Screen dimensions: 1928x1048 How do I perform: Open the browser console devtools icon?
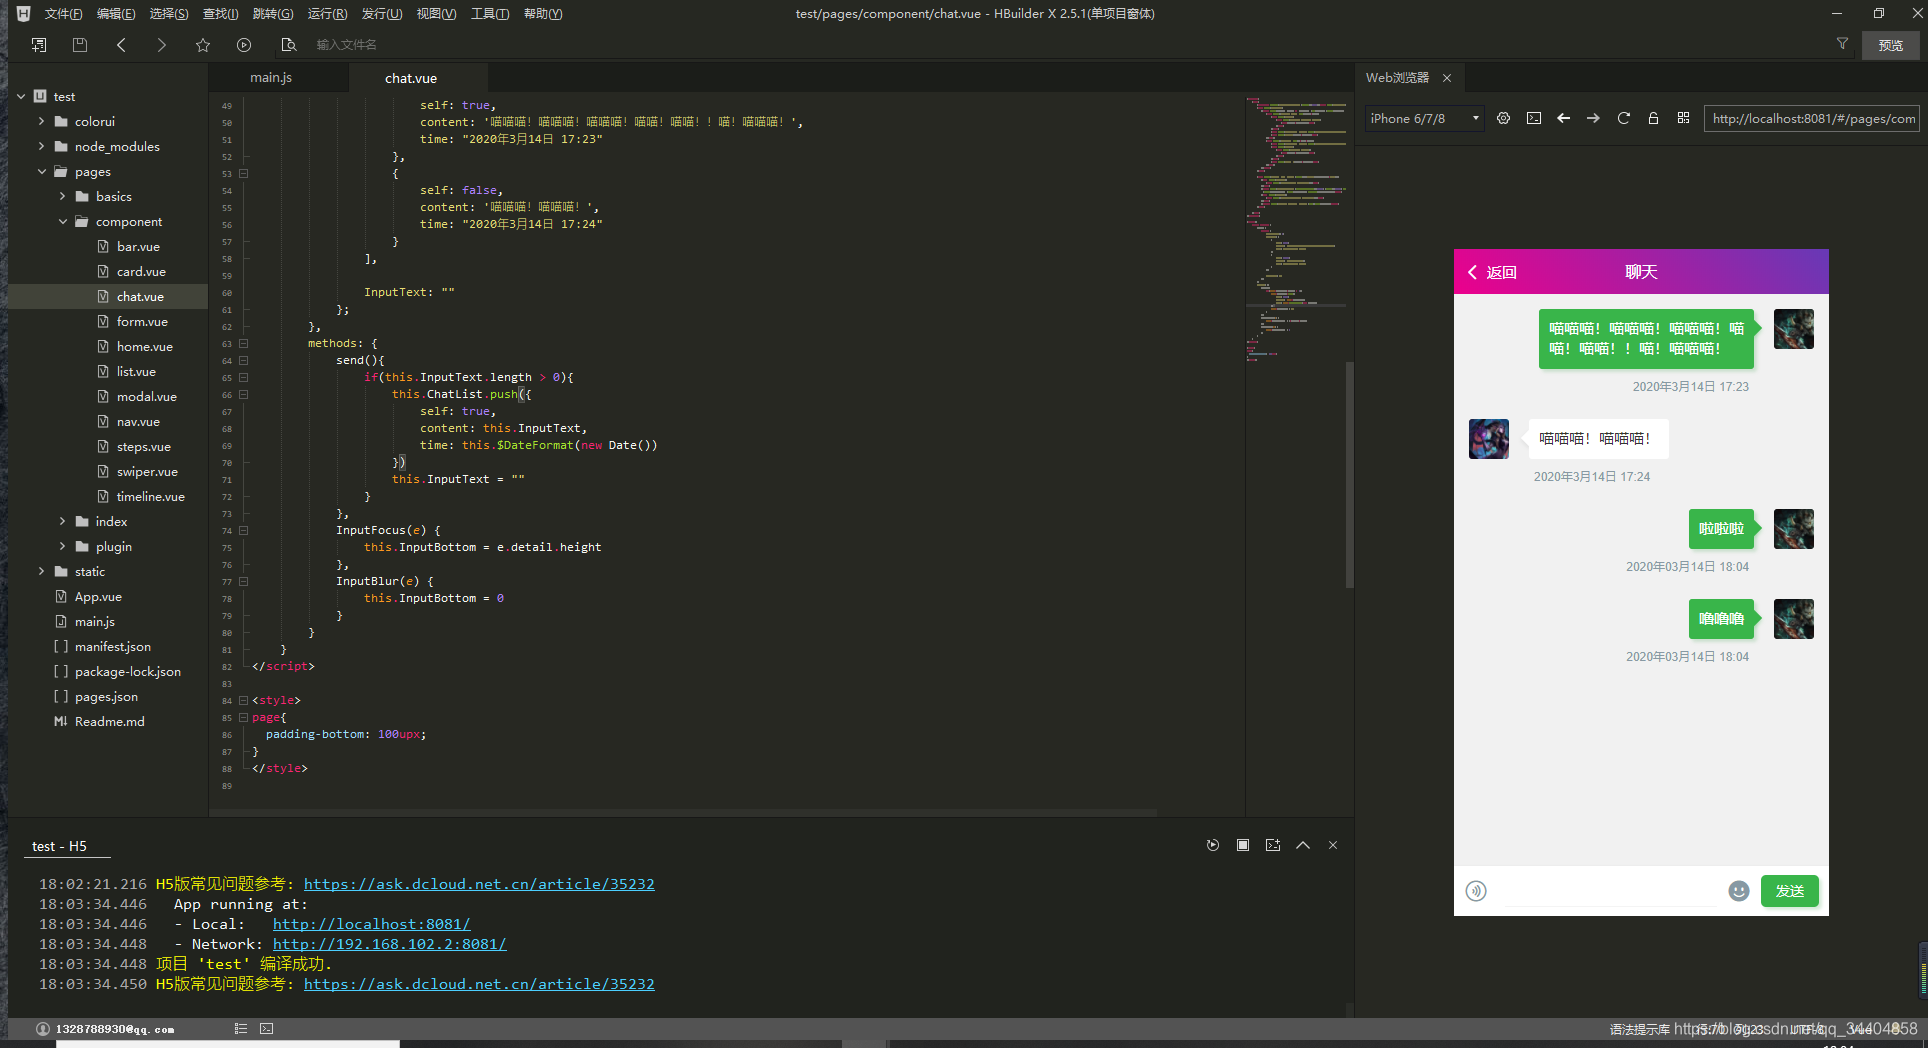[1534, 118]
